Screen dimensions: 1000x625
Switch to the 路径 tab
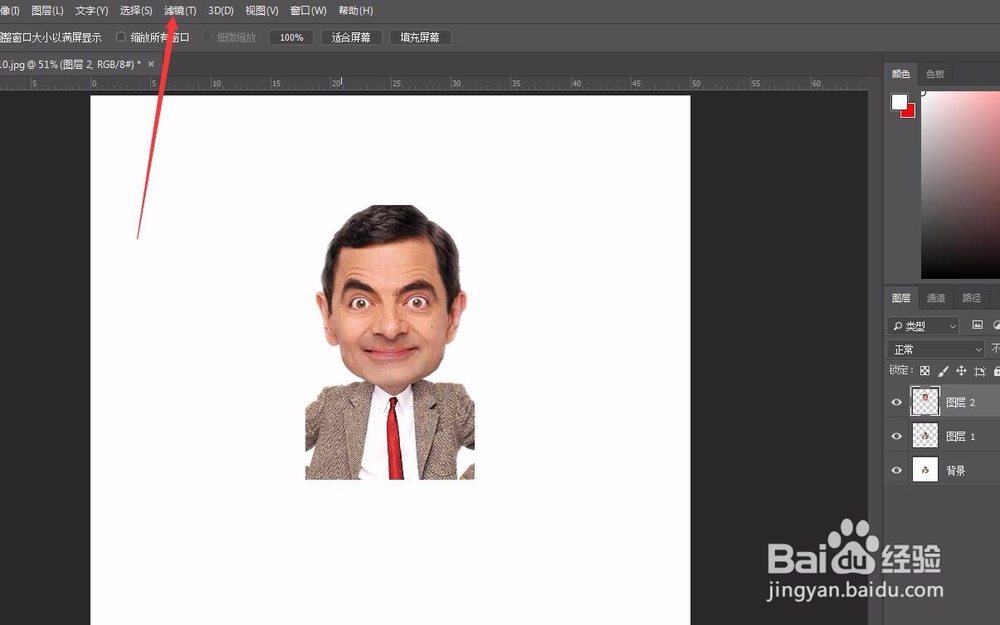coord(971,298)
